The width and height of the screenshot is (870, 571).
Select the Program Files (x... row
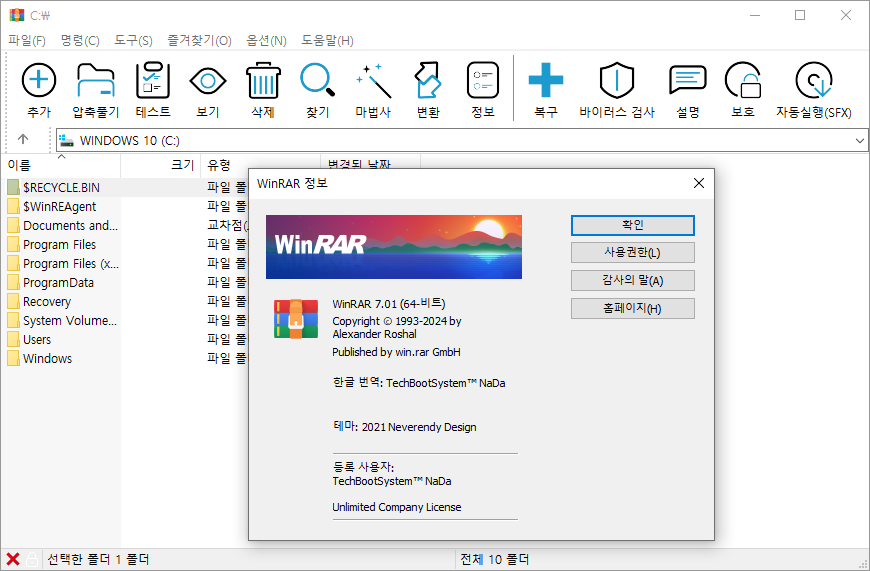[124, 264]
